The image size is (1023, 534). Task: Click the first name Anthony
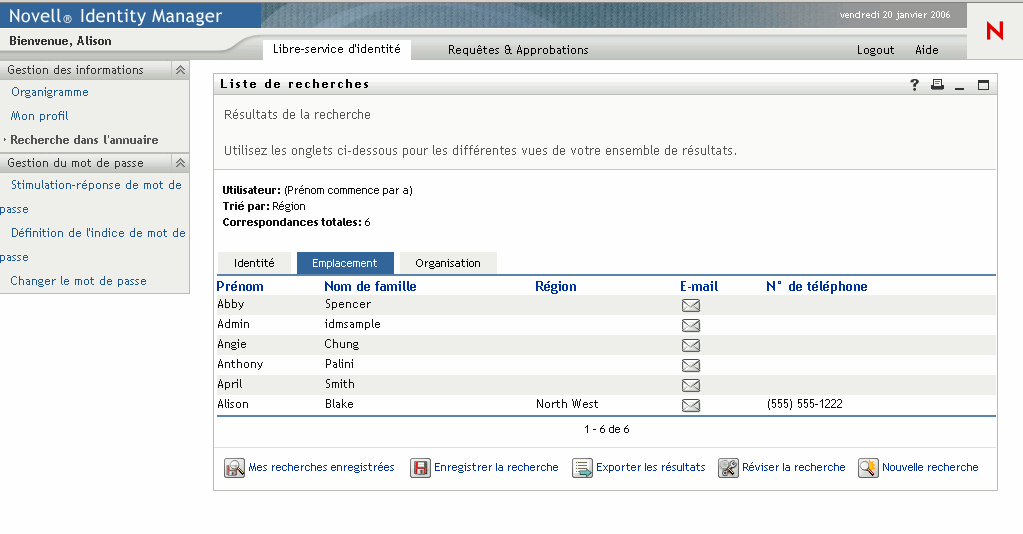(240, 364)
